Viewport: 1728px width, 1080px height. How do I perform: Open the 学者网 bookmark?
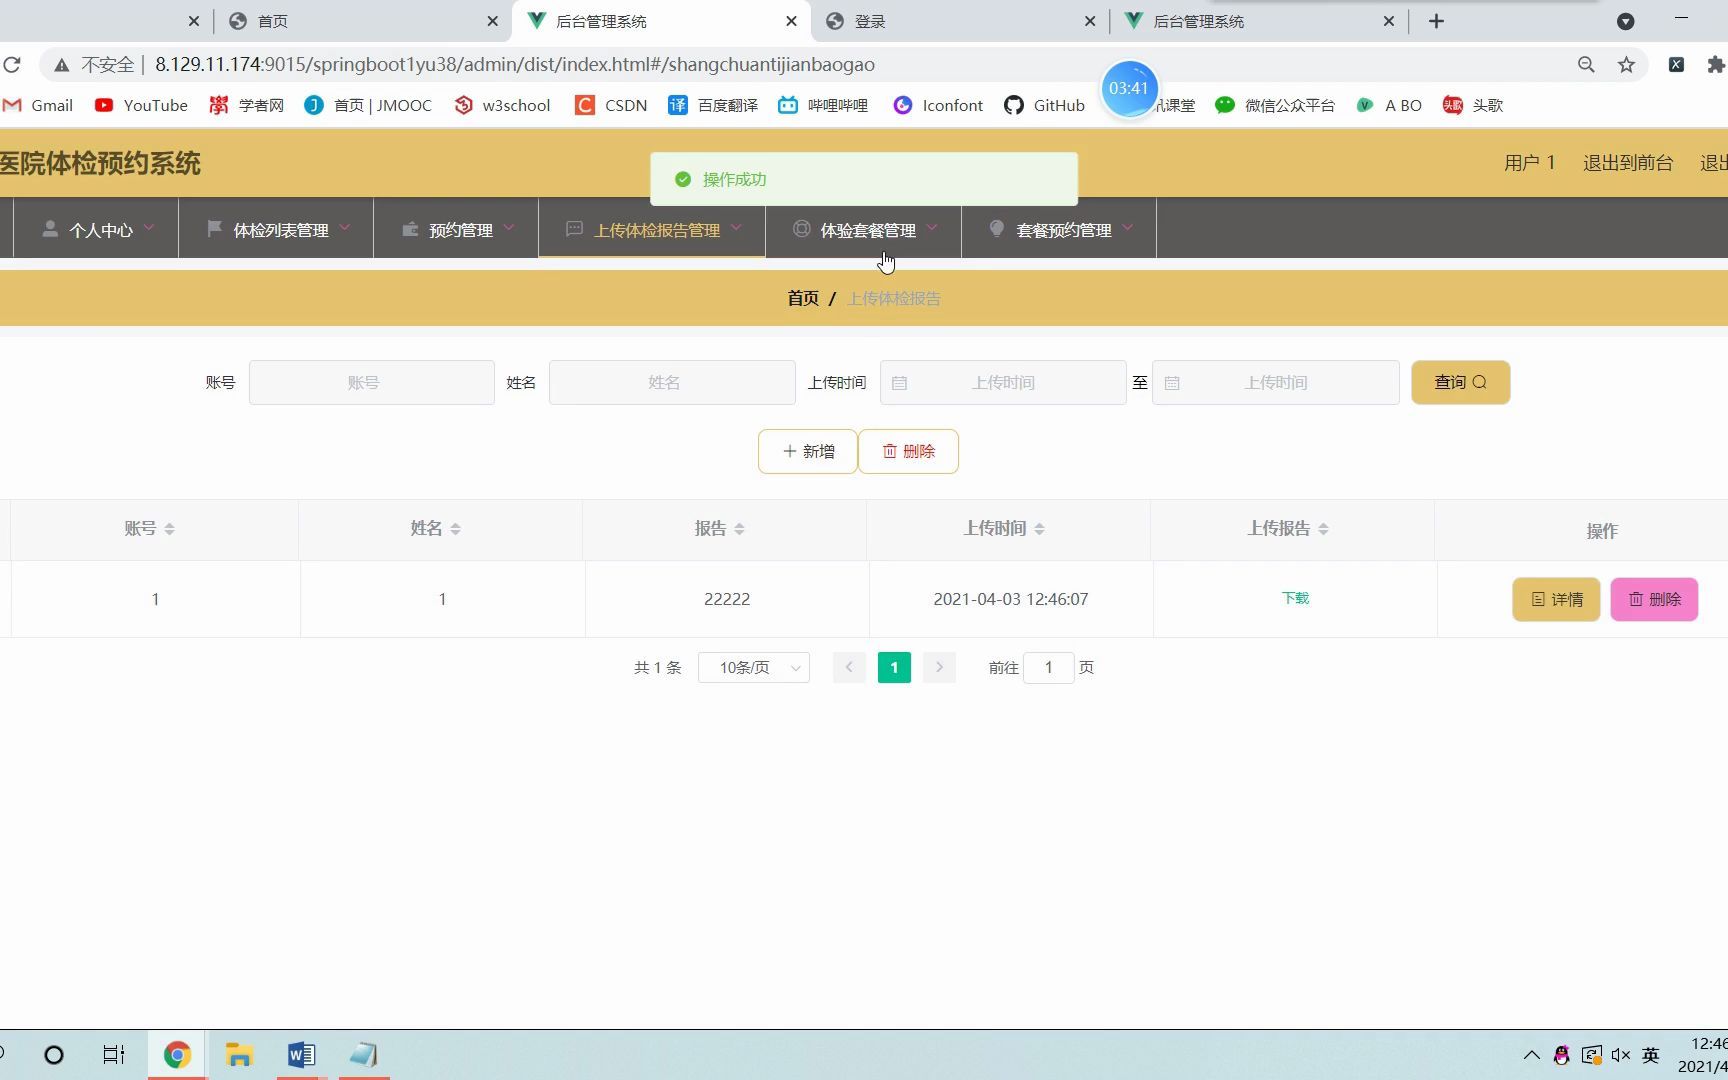pyautogui.click(x=246, y=105)
